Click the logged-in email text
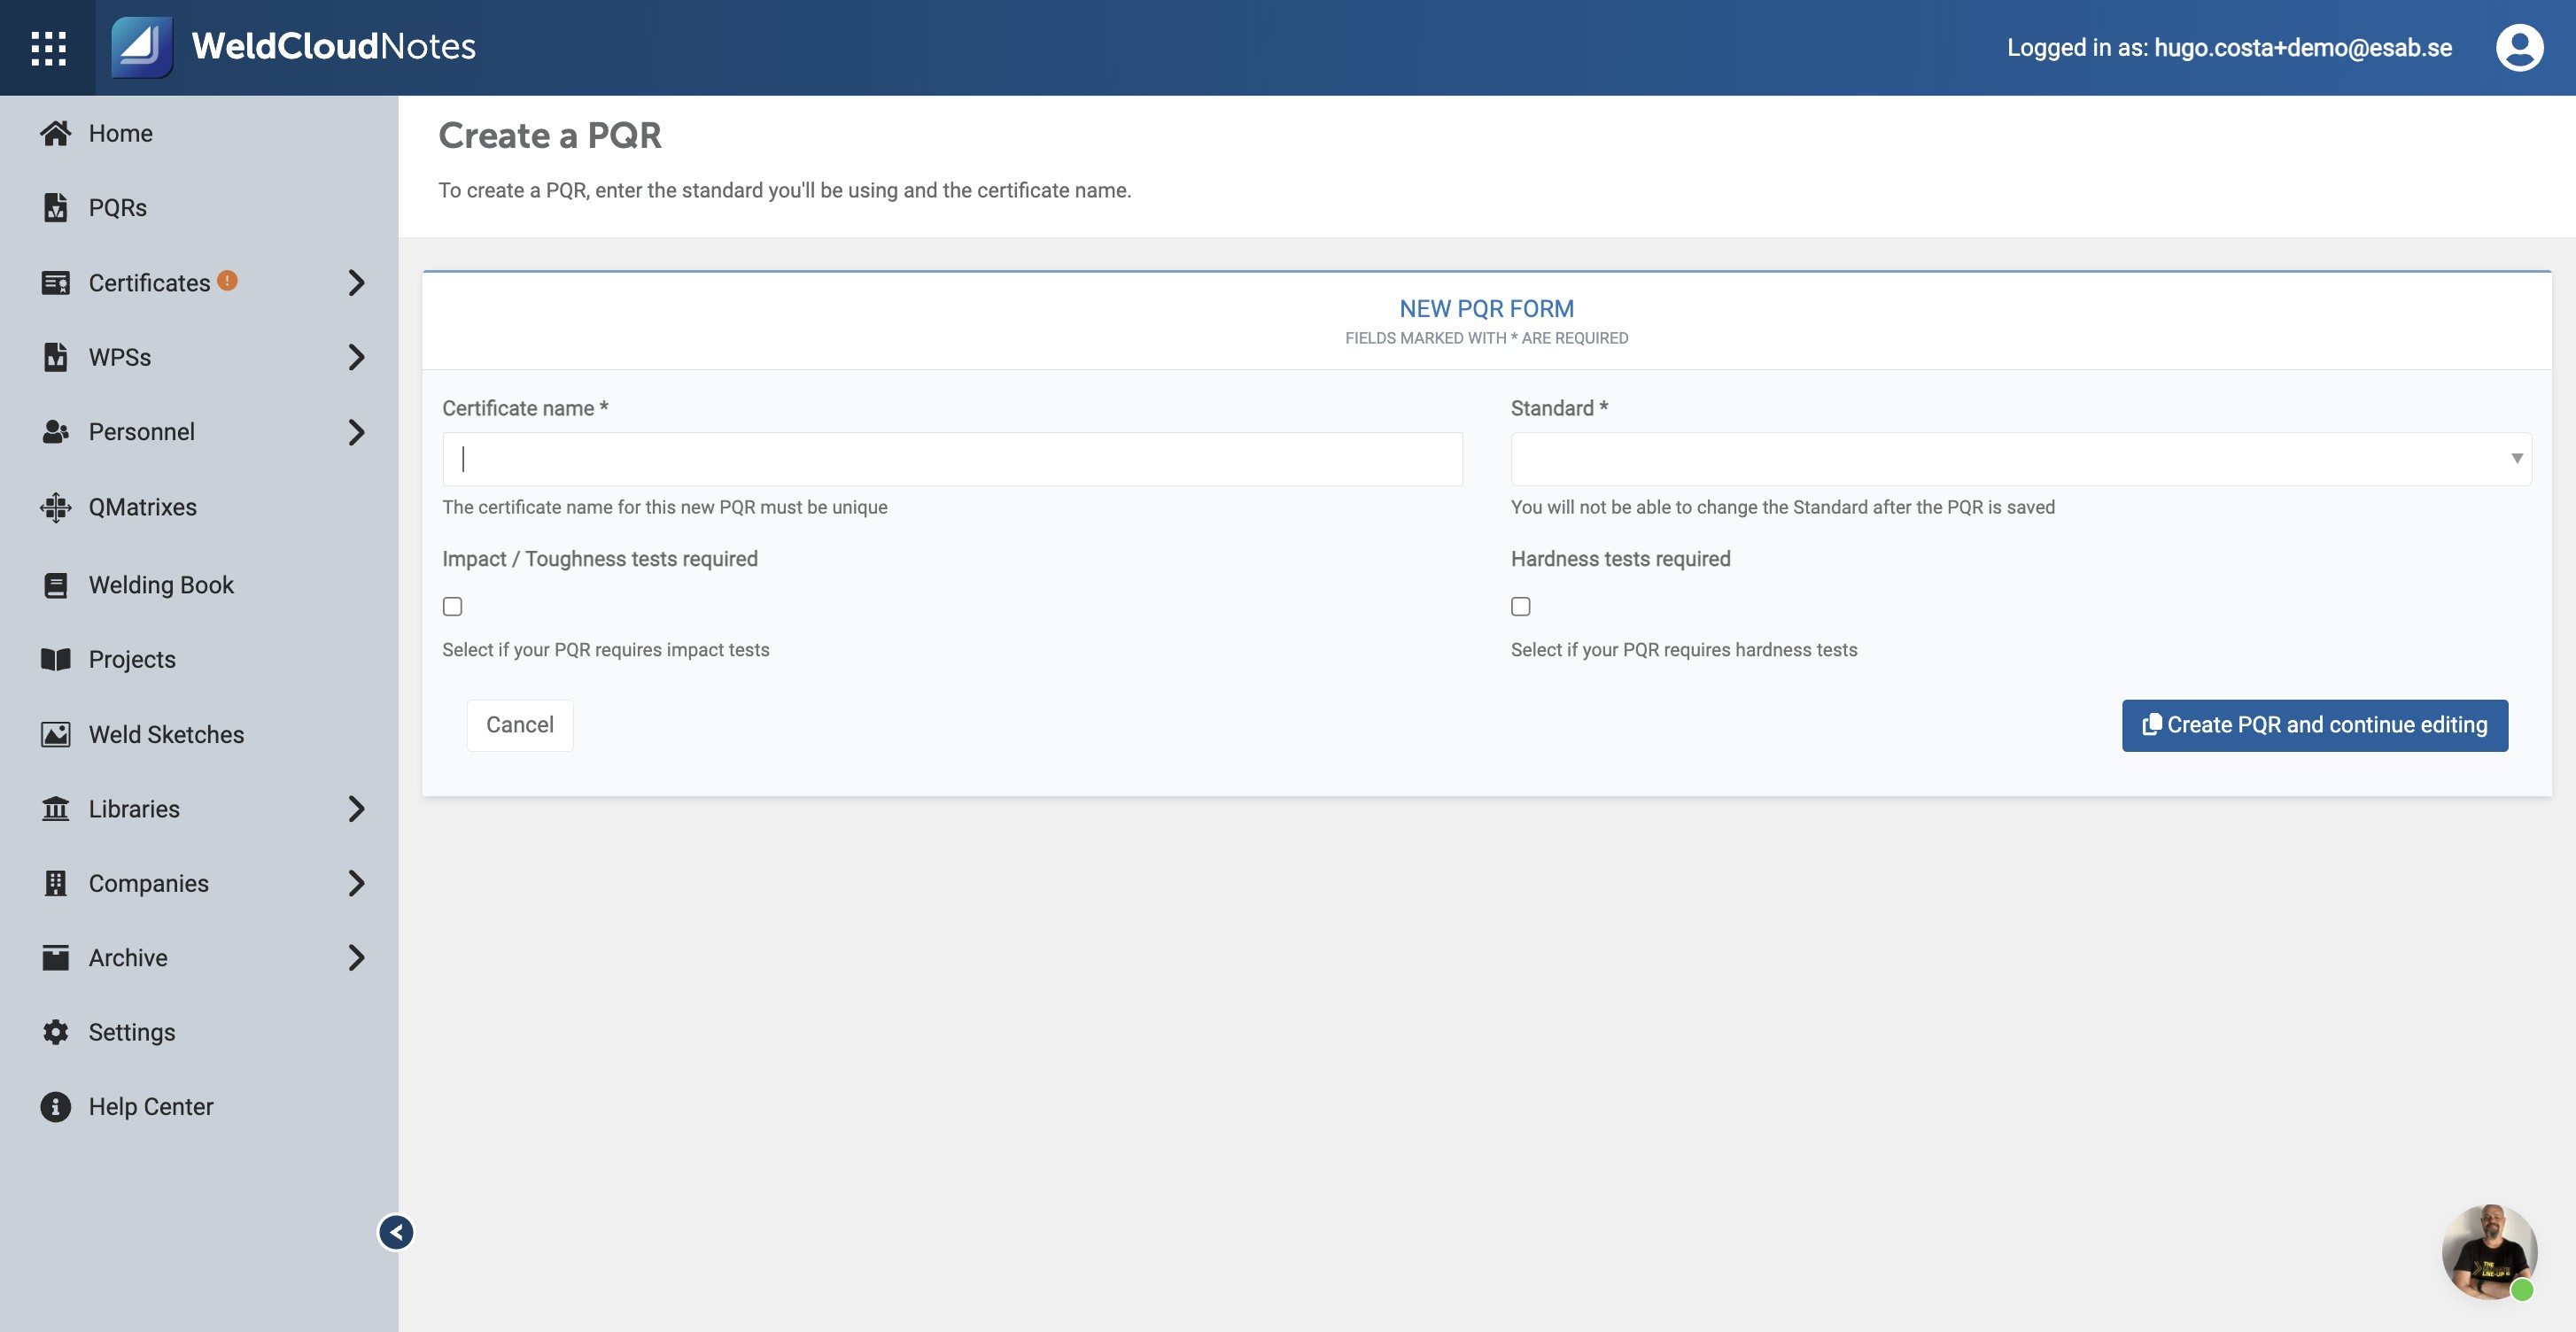The width and height of the screenshot is (2576, 1332). click(2303, 47)
